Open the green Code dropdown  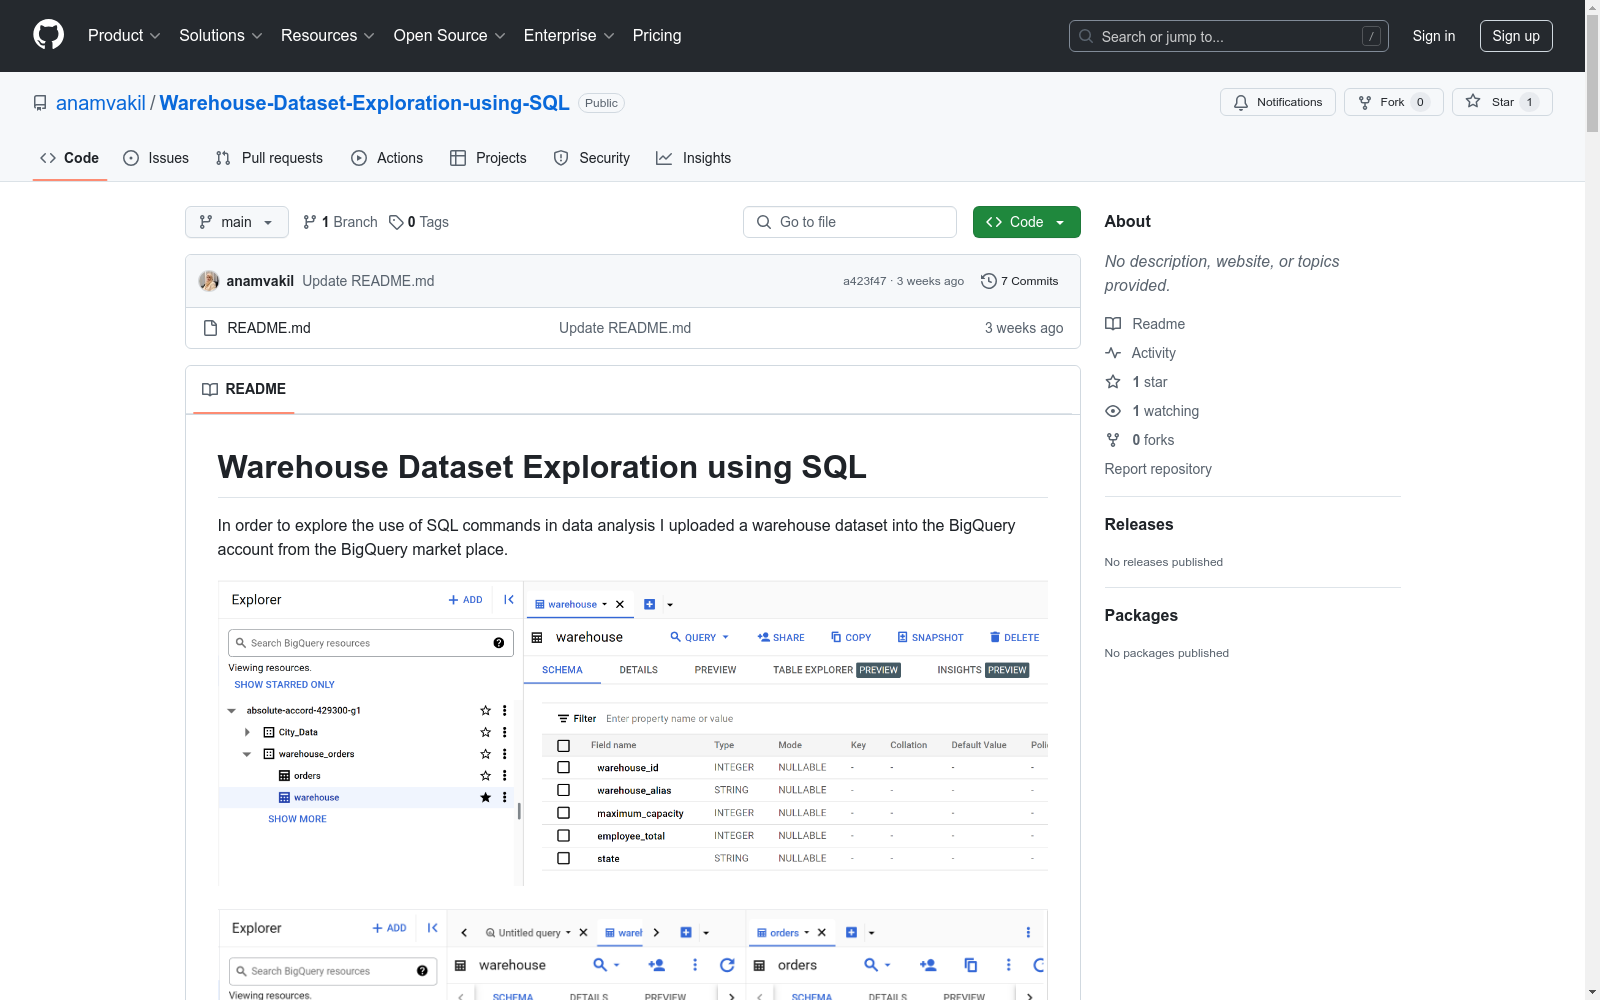tap(1027, 222)
